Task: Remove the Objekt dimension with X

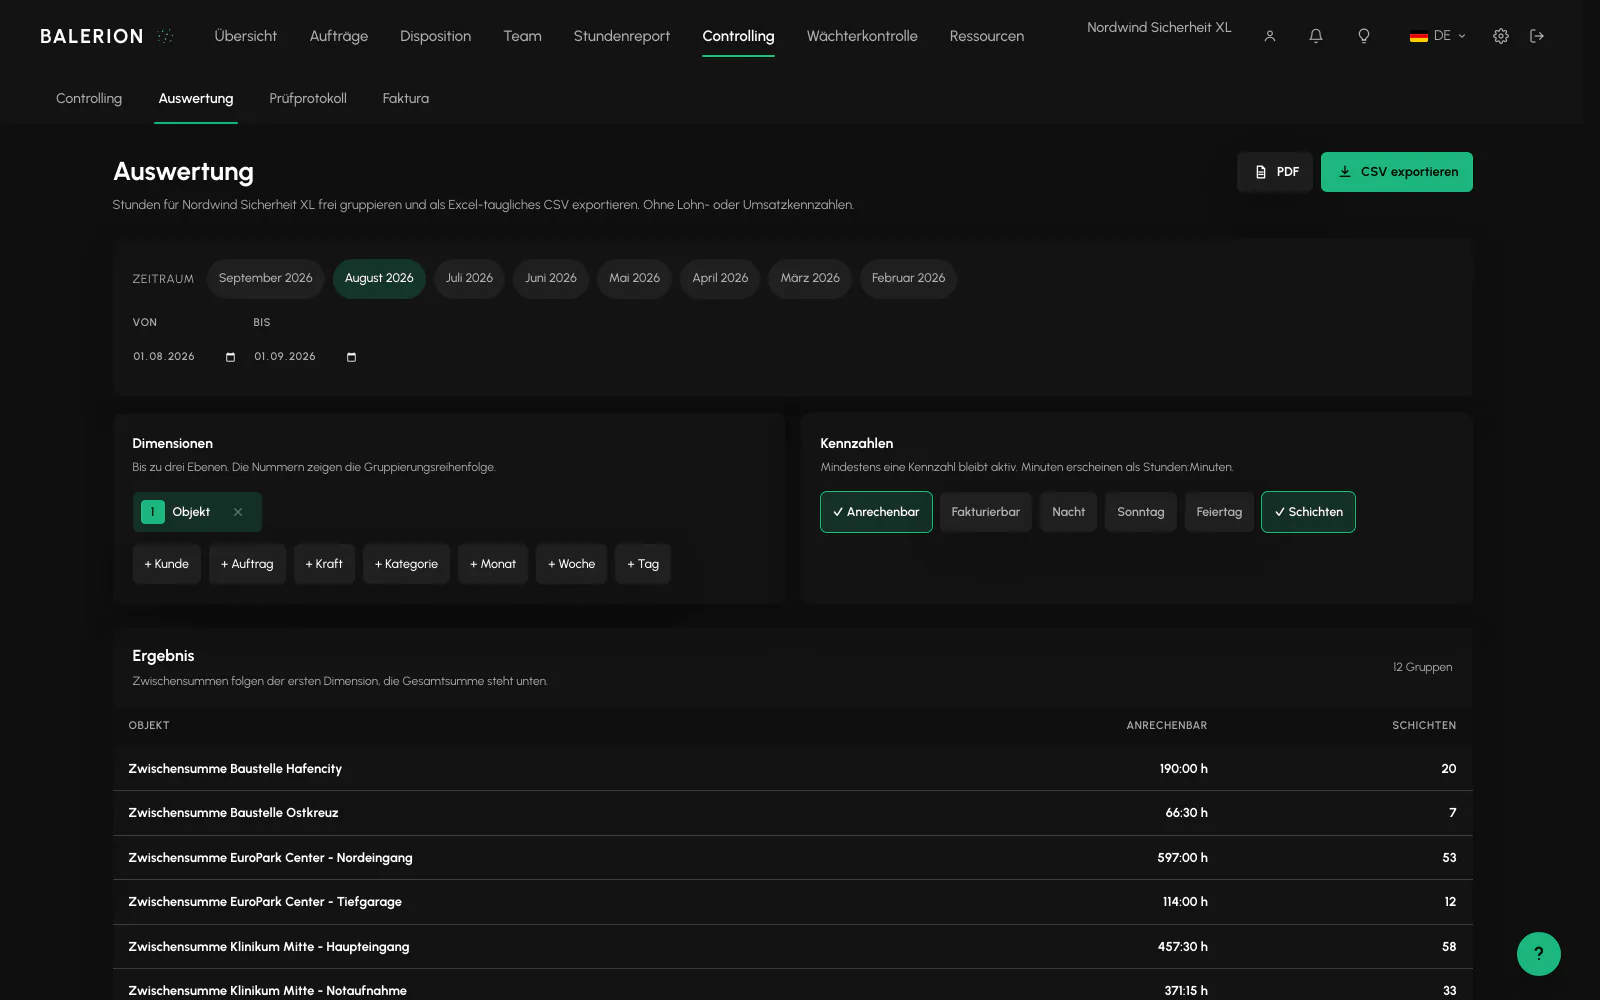Action: point(238,512)
